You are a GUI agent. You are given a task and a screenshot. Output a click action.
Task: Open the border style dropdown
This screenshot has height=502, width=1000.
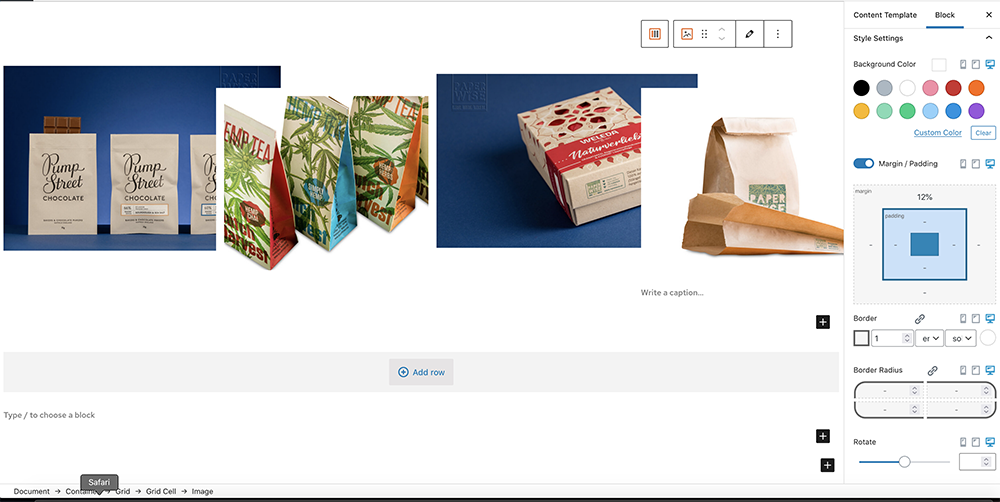[960, 339]
